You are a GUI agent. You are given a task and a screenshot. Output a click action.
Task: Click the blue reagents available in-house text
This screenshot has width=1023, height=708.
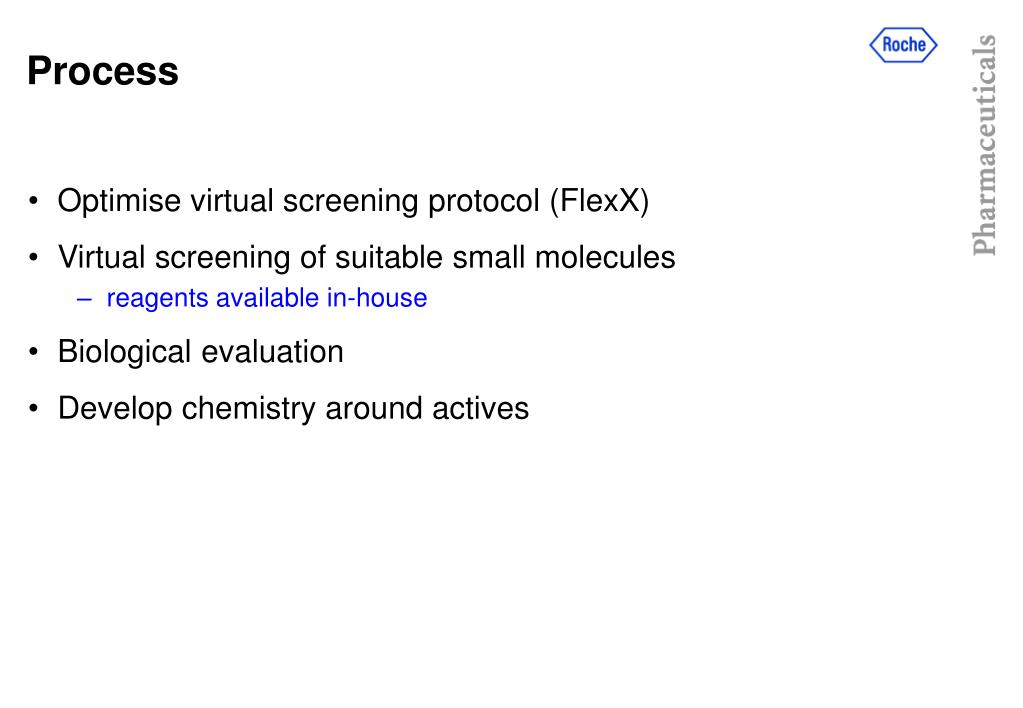266,298
